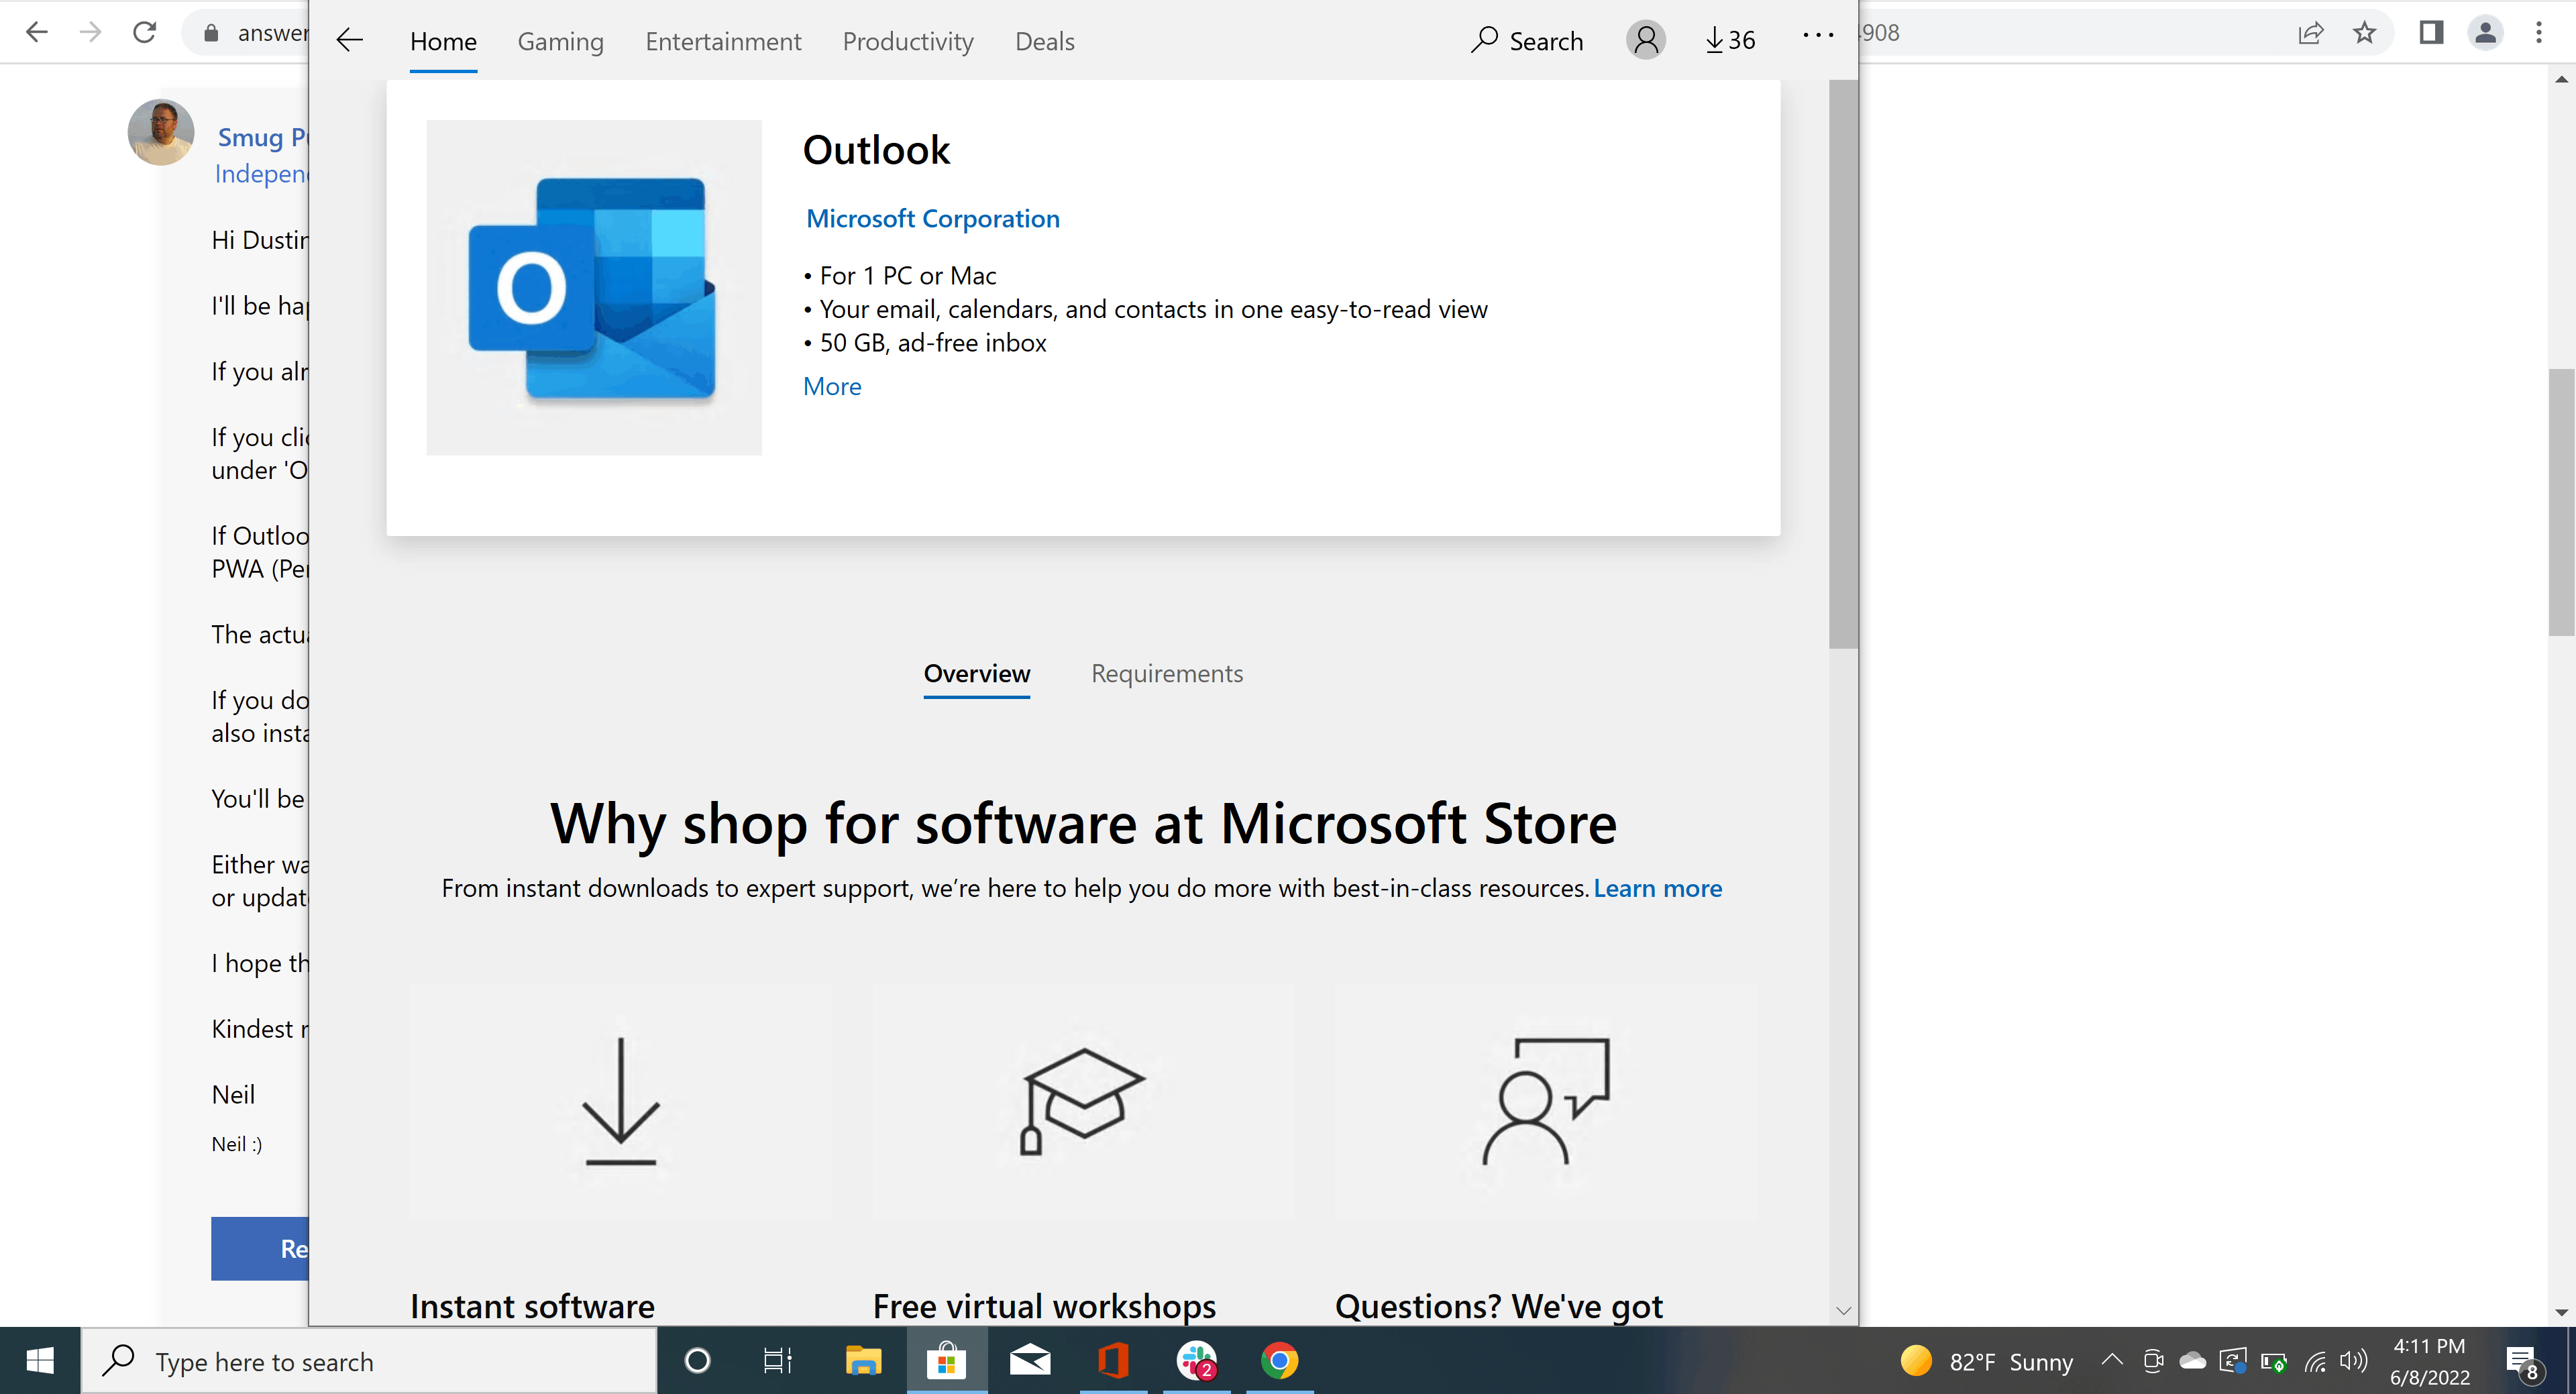Screen dimensions: 2576x1394
Task: Open the OneDrive cloud tray icon
Action: pyautogui.click(x=2193, y=1361)
